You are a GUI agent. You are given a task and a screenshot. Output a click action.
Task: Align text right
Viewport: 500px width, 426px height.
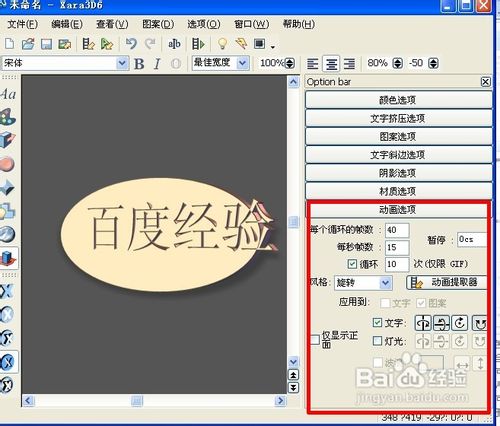(x=350, y=63)
